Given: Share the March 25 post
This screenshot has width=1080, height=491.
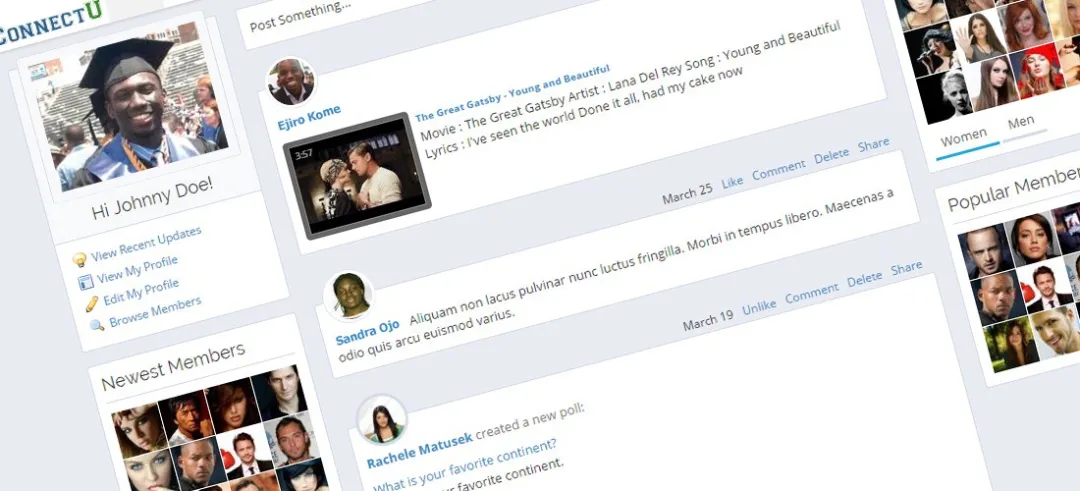Looking at the screenshot, I should tap(873, 145).
